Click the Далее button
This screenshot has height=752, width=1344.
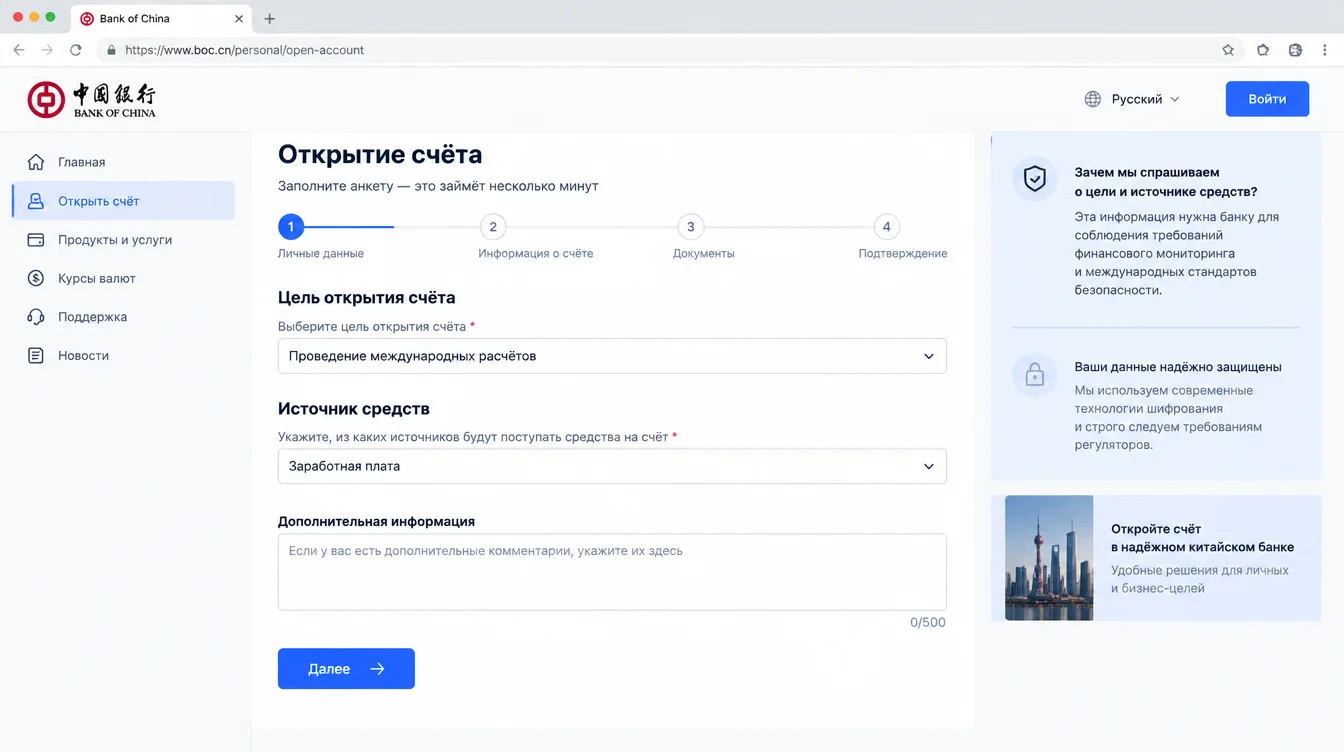coord(346,669)
